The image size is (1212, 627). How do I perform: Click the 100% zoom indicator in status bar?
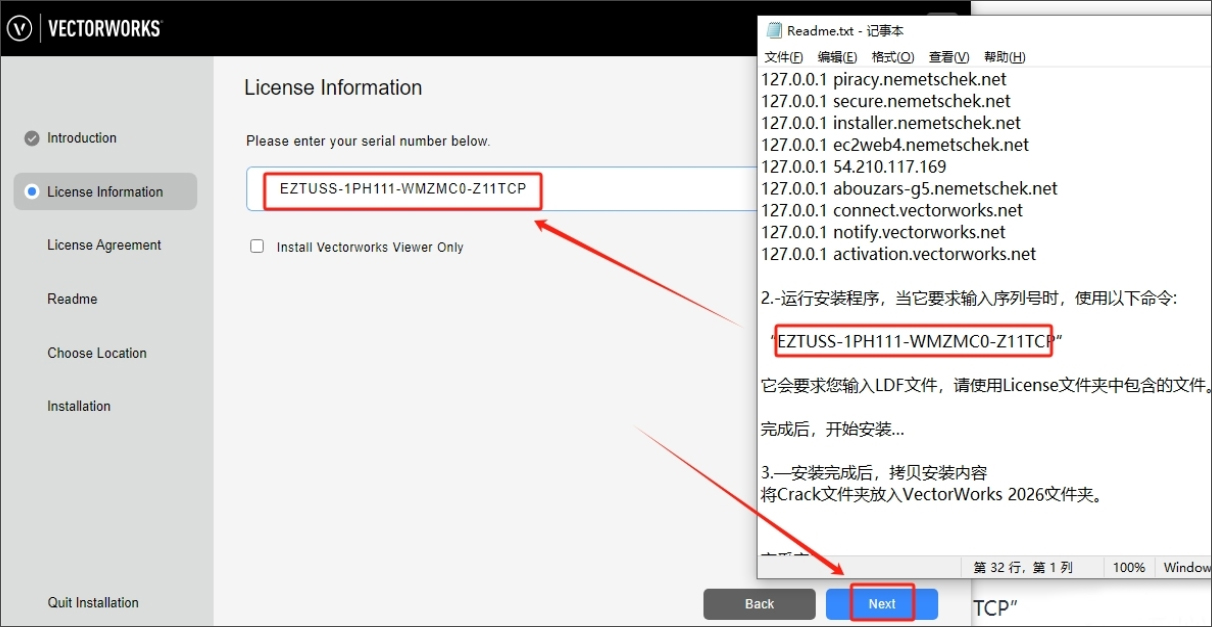tap(1128, 567)
